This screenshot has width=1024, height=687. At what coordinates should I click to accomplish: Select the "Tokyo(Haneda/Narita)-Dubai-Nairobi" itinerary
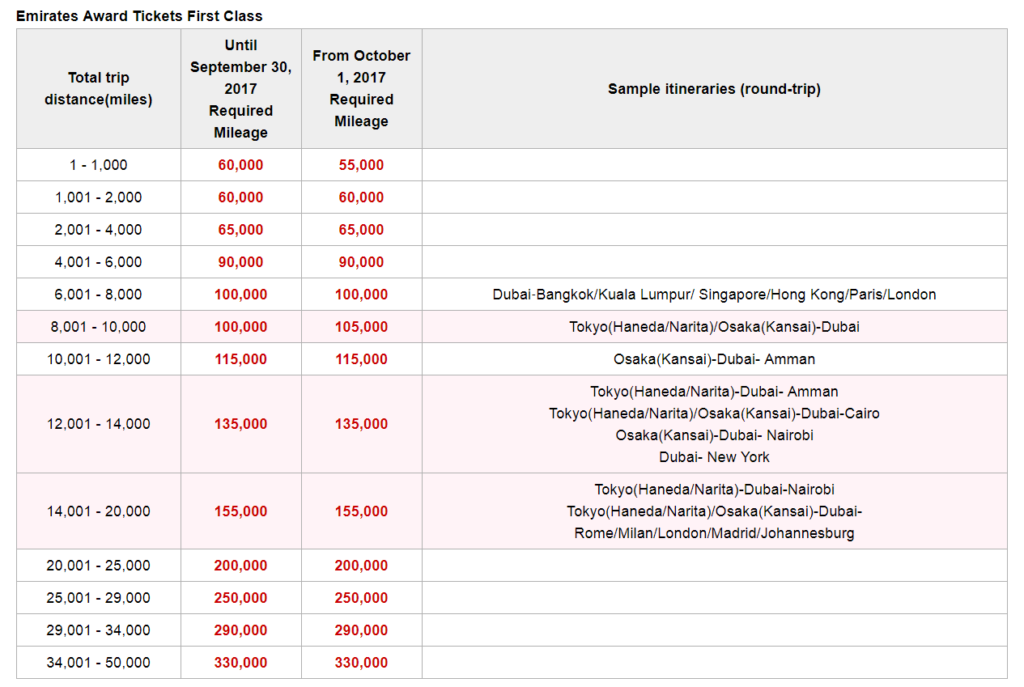point(714,489)
